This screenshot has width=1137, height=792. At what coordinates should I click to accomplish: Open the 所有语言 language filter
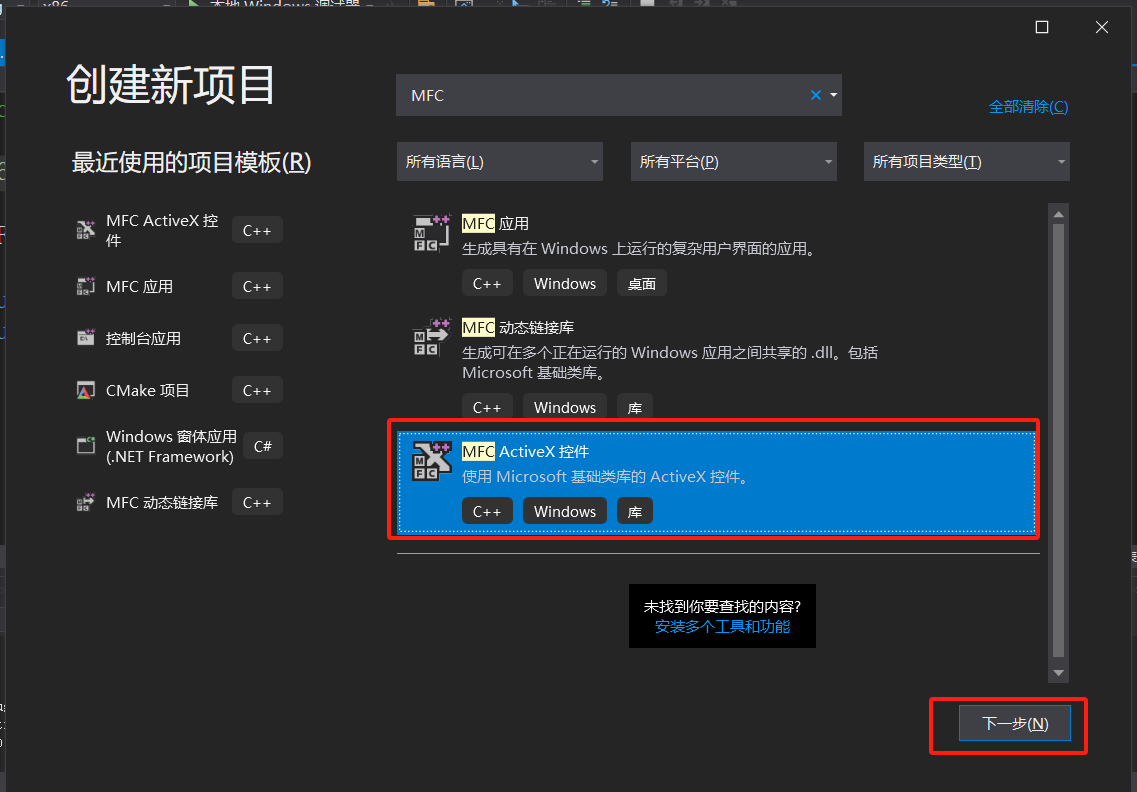click(500, 162)
